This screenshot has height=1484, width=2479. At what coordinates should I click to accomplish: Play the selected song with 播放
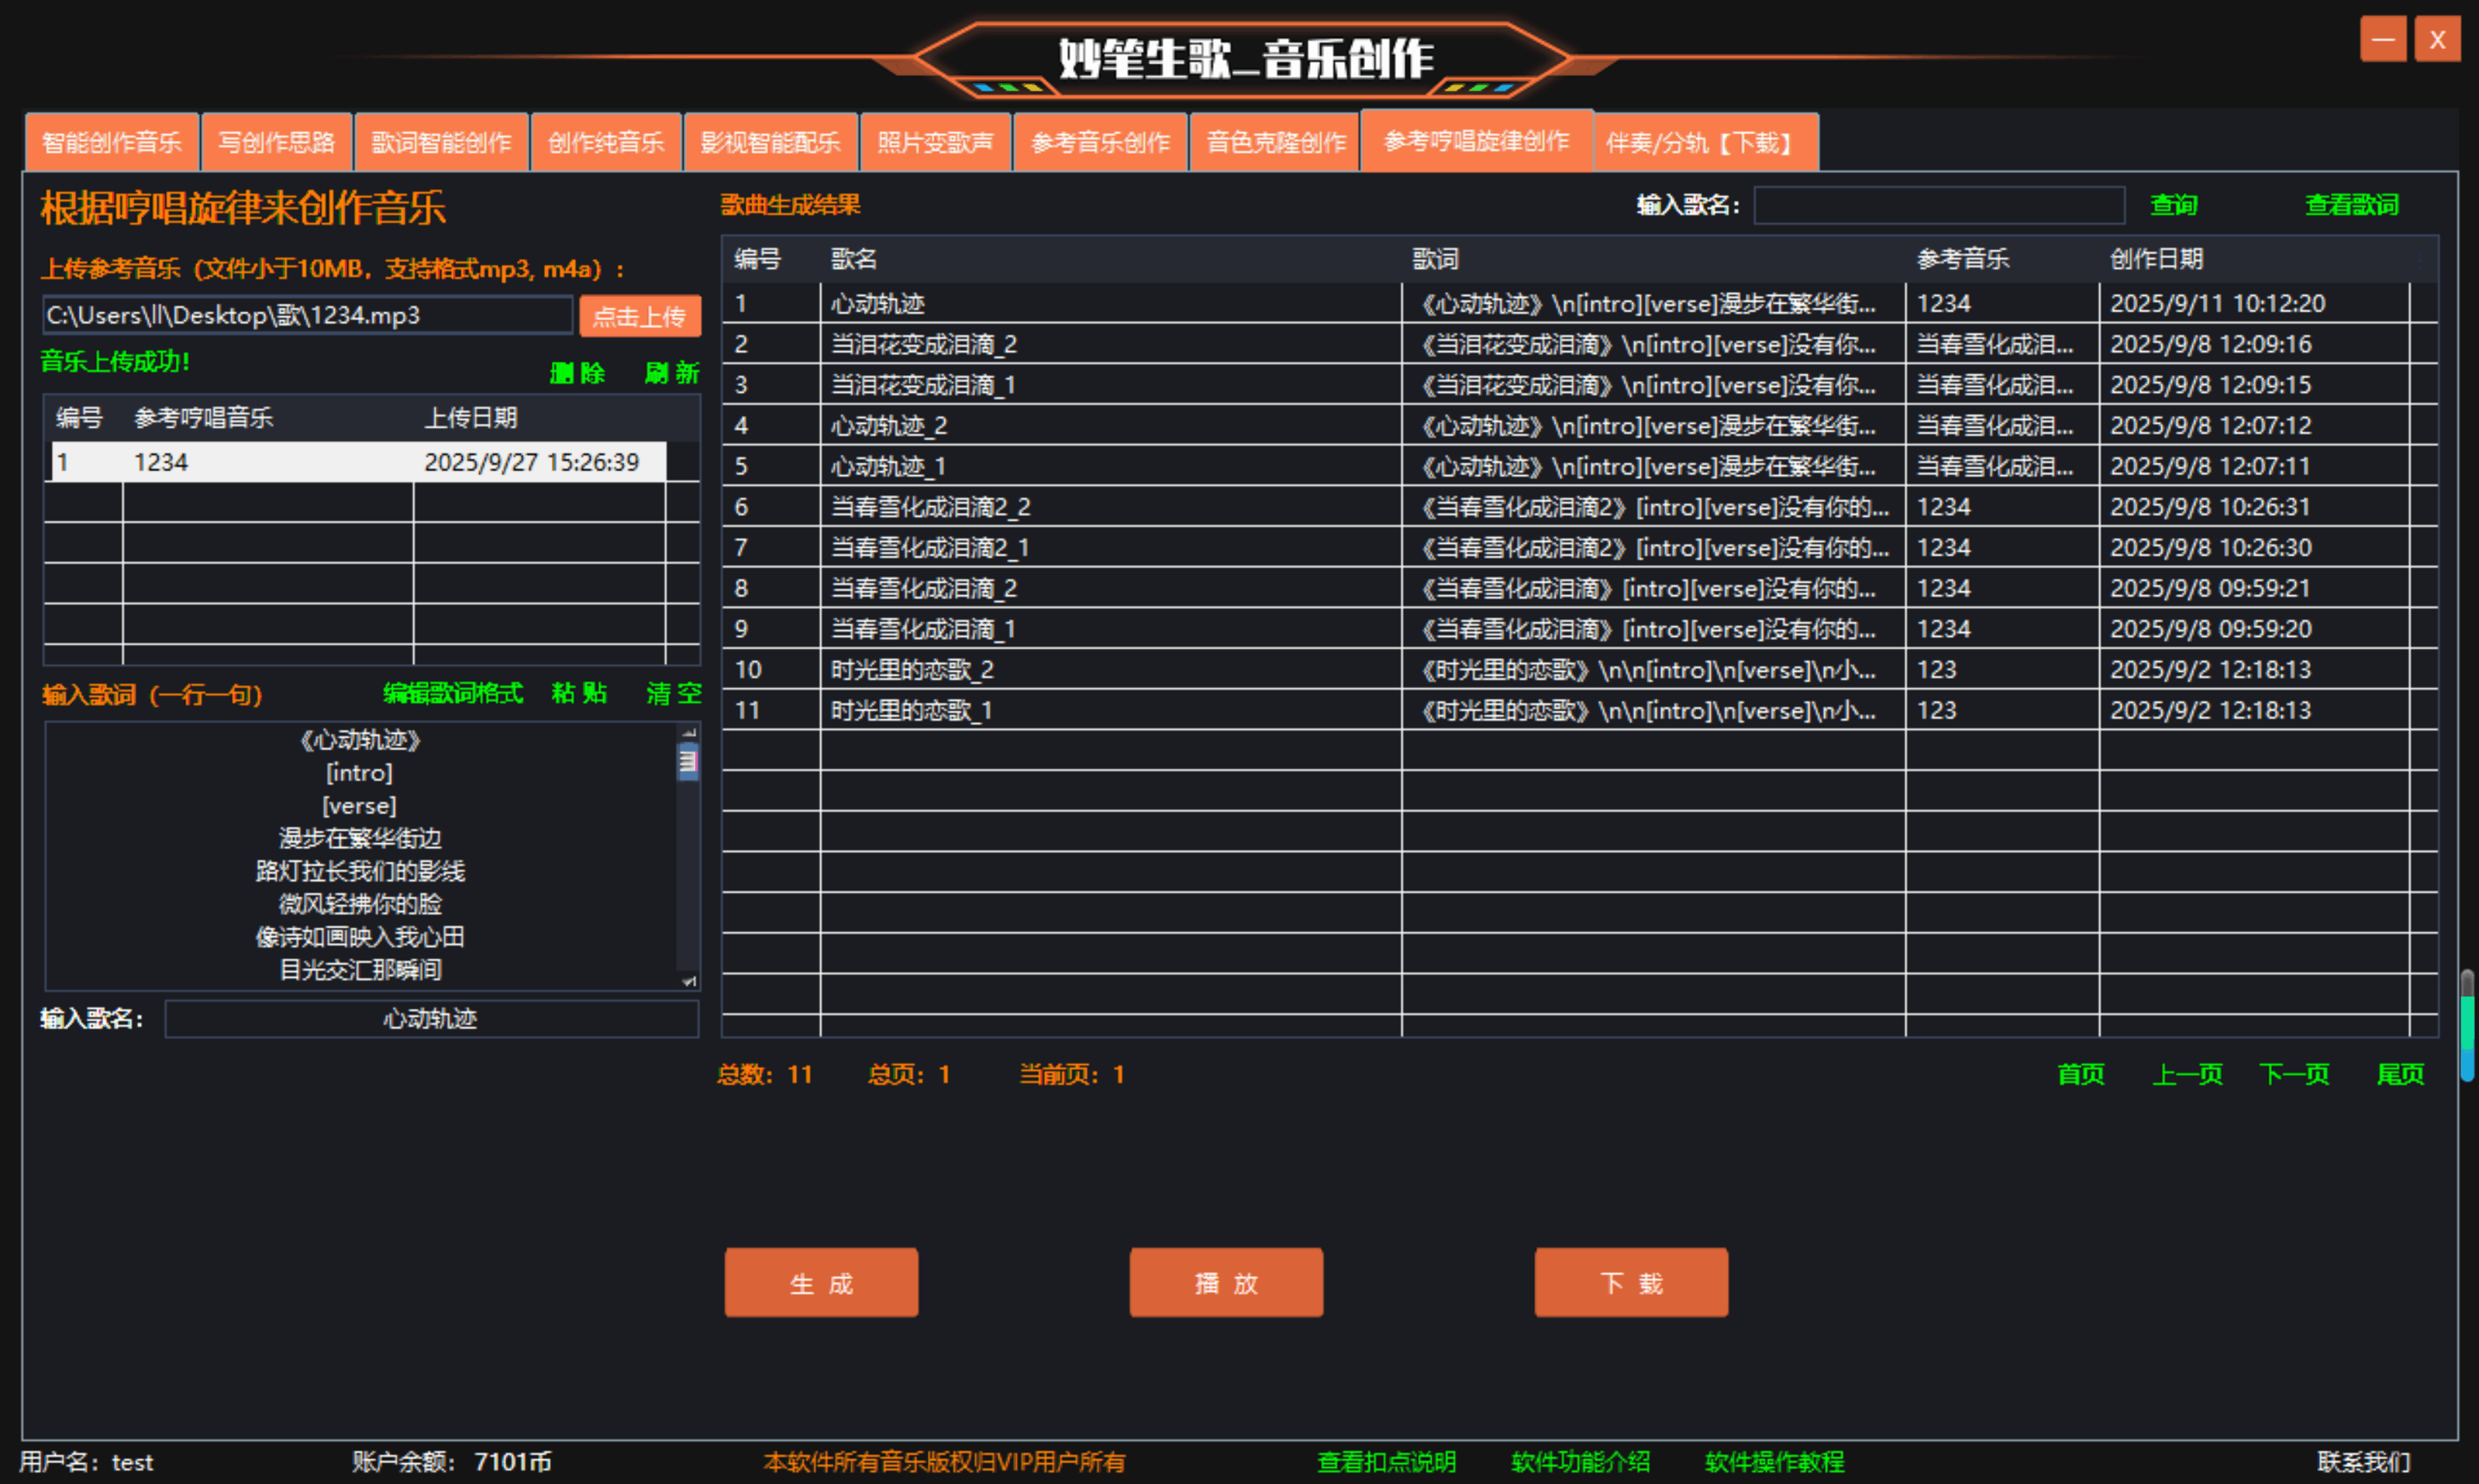point(1226,1282)
